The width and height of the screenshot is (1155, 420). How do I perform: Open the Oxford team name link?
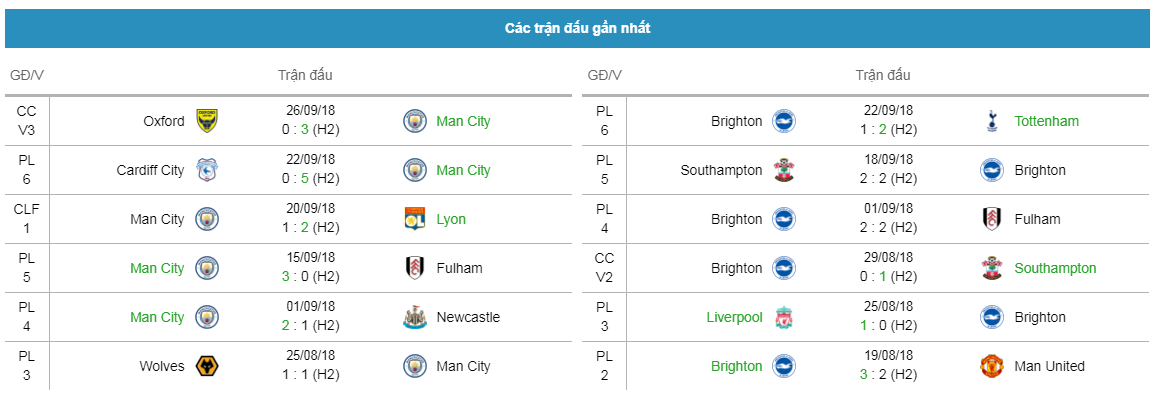coord(164,121)
